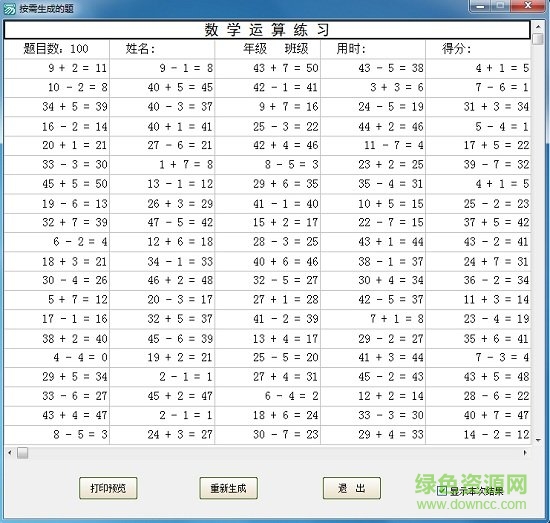The width and height of the screenshot is (550, 523).
Task: Select the cell 40 + 7 = 47
Action: tap(478, 416)
